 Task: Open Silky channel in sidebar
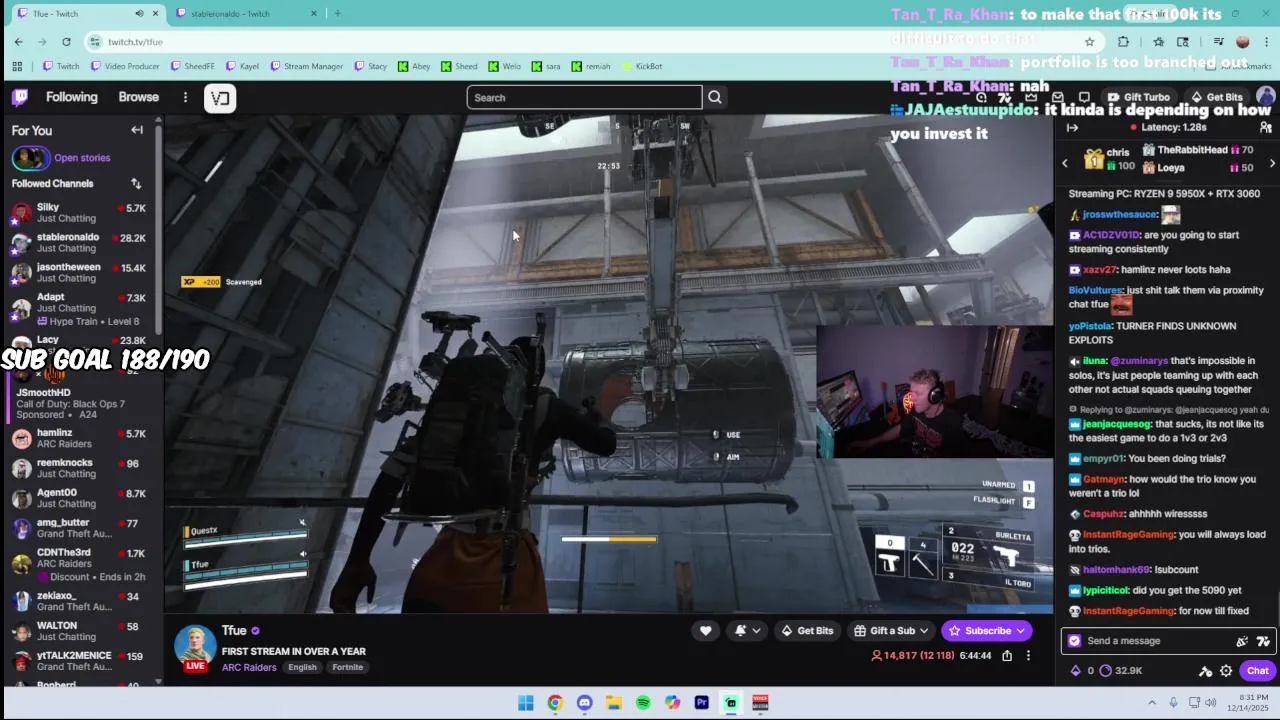click(80, 212)
